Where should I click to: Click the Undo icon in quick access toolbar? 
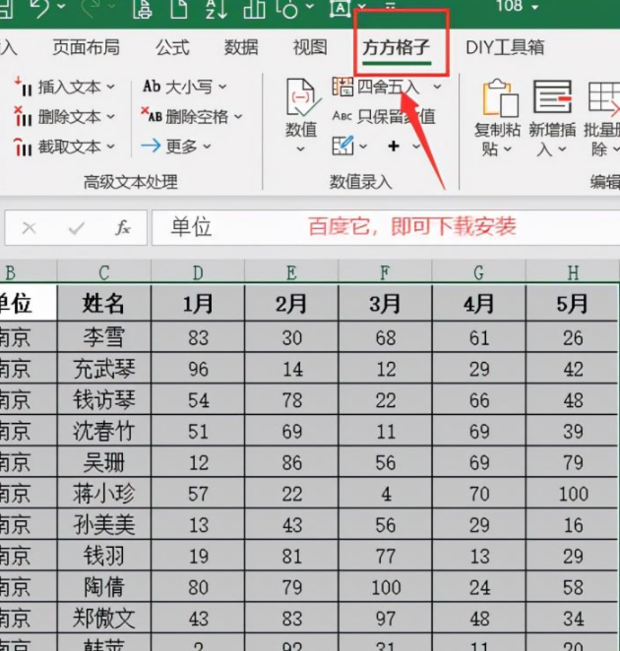[x=41, y=8]
